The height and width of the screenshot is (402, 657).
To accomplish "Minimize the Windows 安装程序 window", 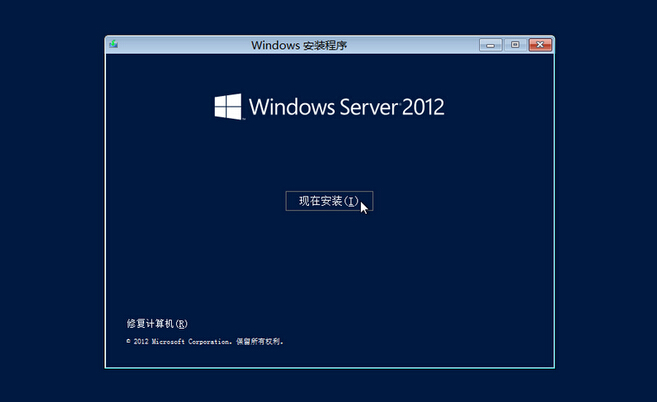I will (491, 45).
